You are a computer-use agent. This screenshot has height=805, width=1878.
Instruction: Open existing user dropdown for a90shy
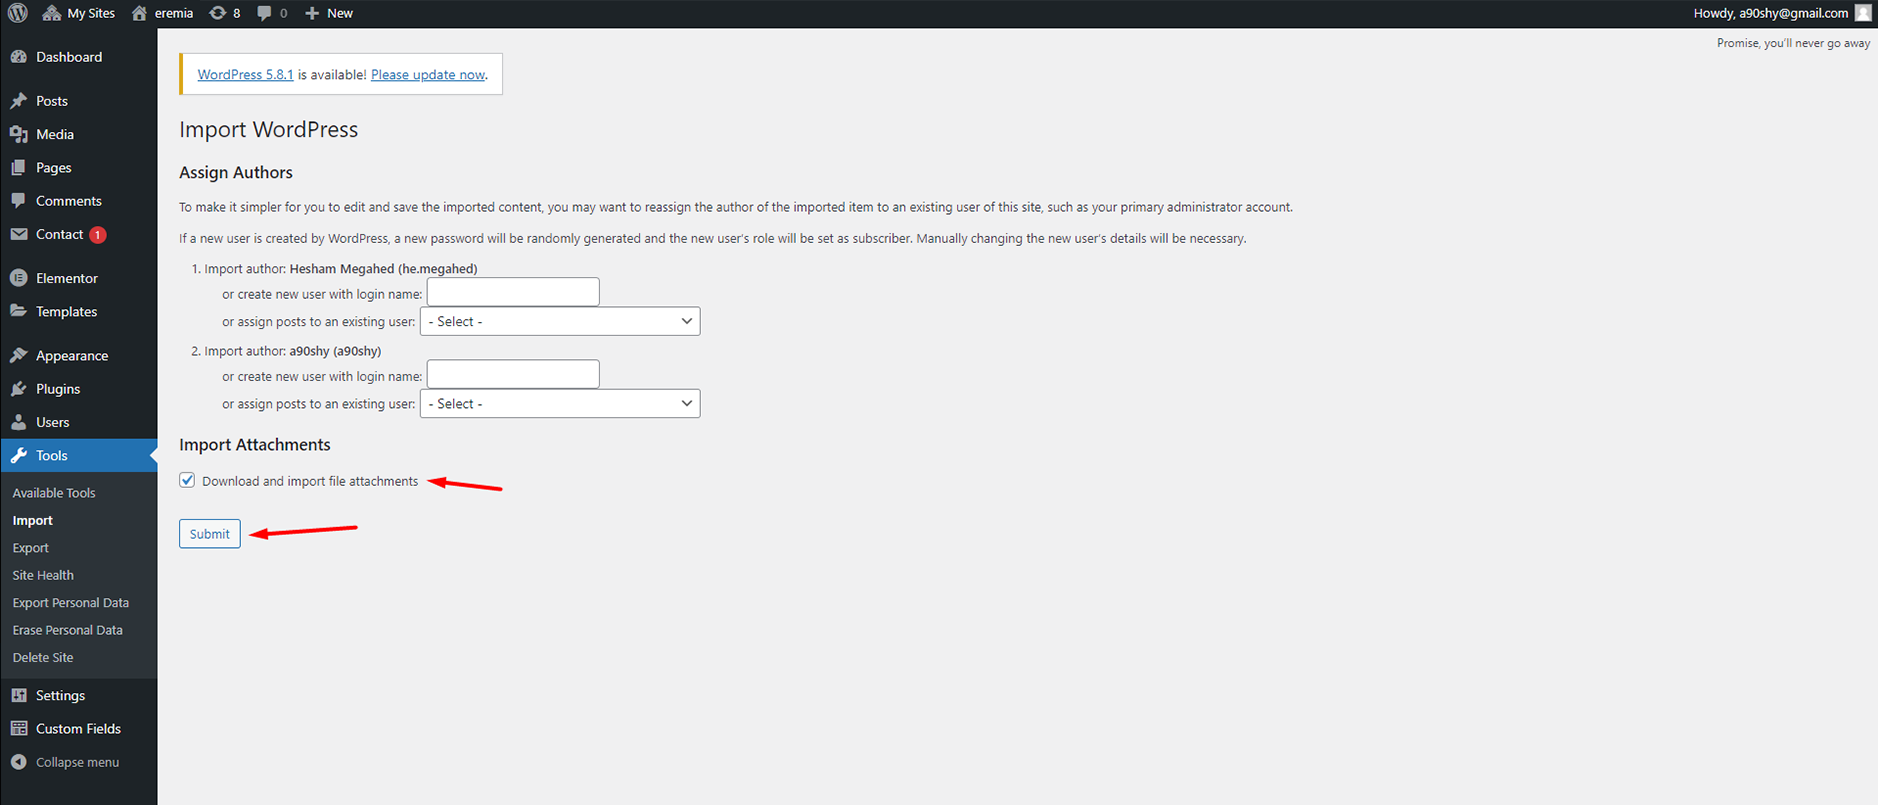tap(560, 404)
